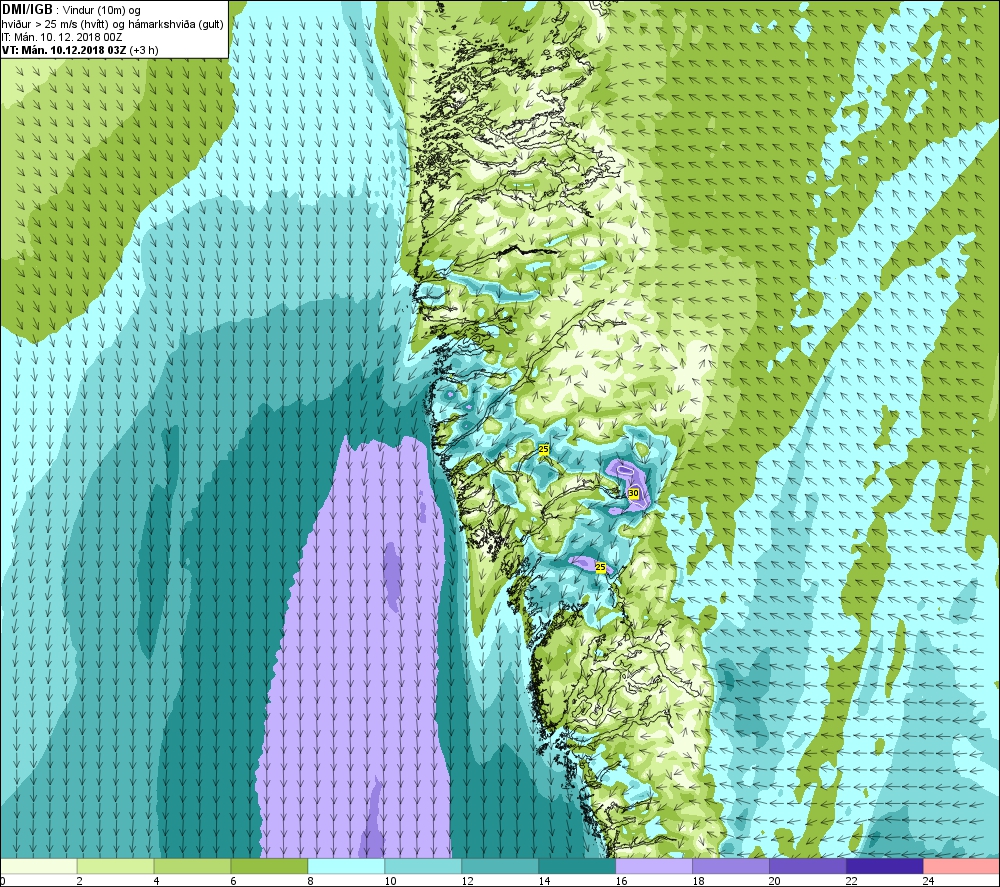The image size is (1000, 887).
Task: Pick the 12–14 m/s teal legend swatch
Action: (x=500, y=866)
